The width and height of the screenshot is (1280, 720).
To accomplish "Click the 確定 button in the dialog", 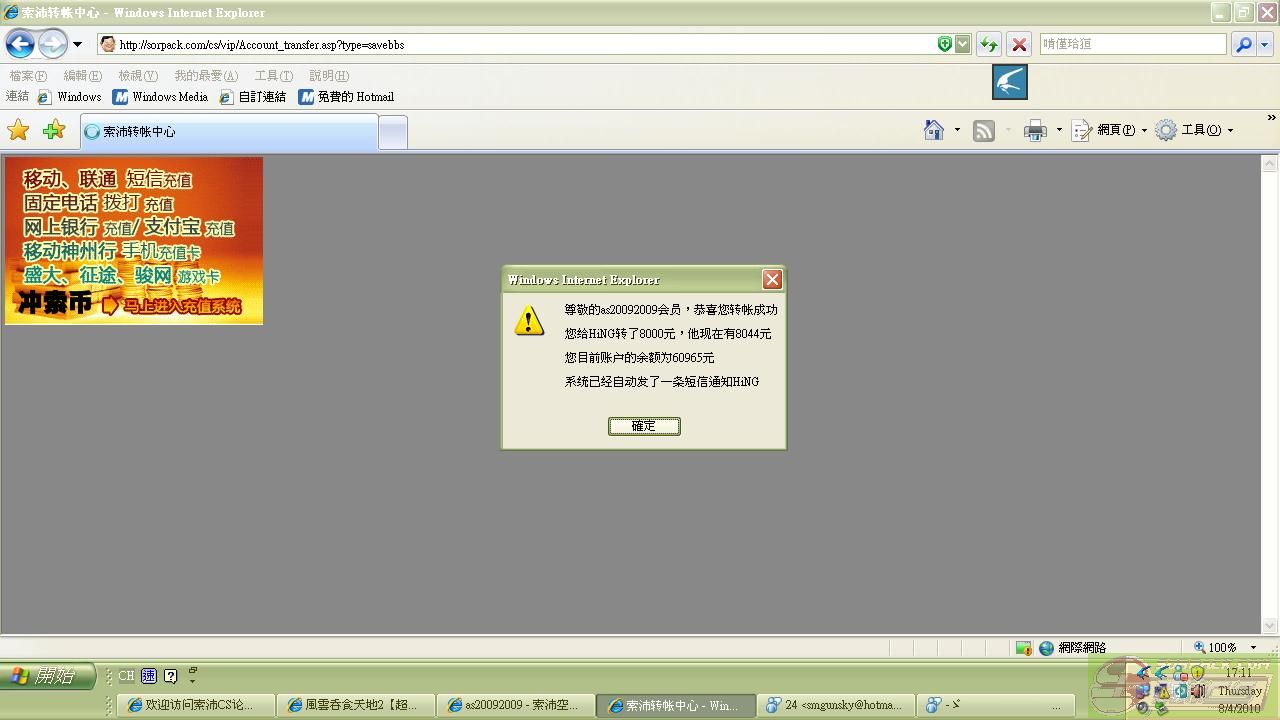I will coord(644,426).
